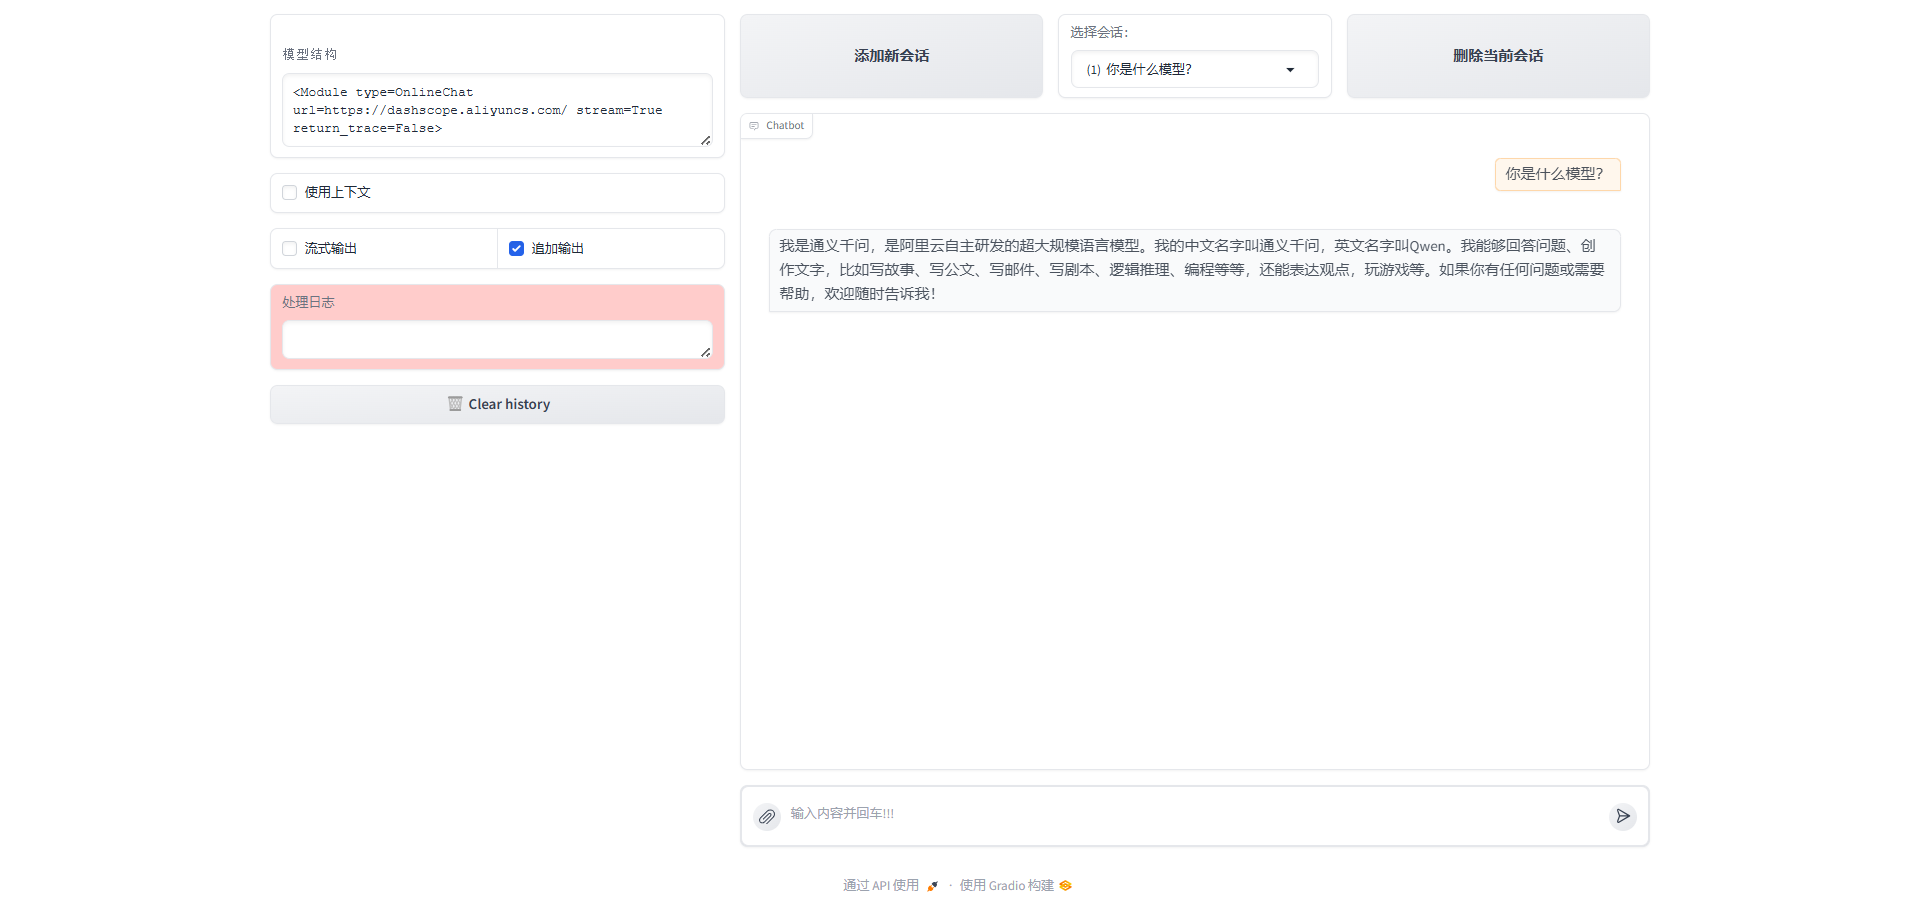The width and height of the screenshot is (1918, 905).
Task: Click the 处理日志 label
Action: pyautogui.click(x=308, y=302)
